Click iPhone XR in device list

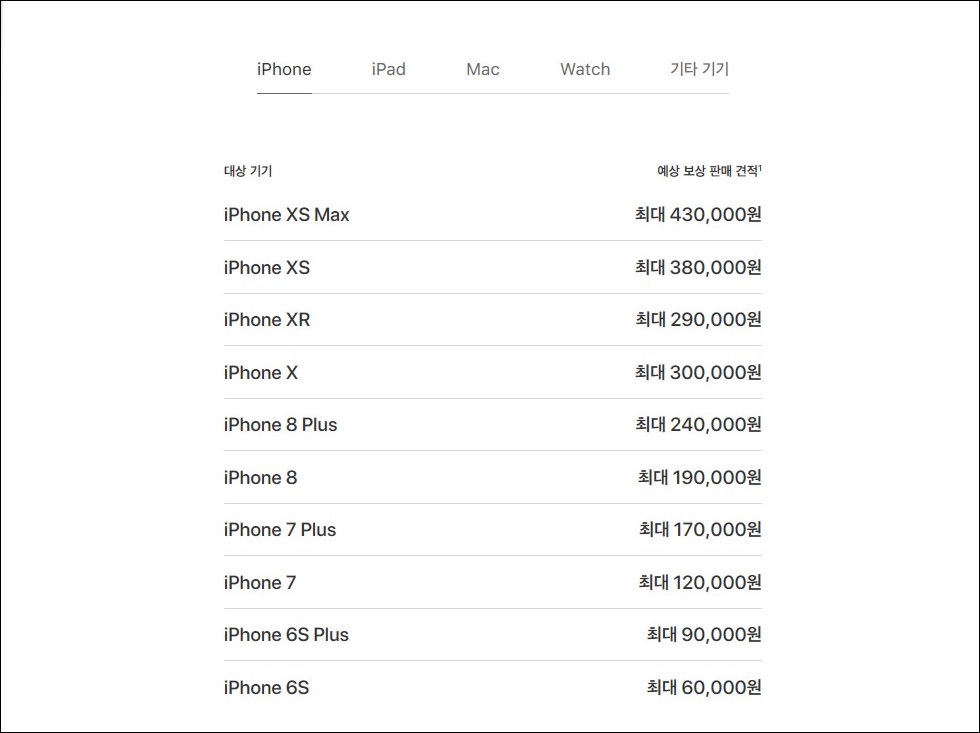pyautogui.click(x=267, y=320)
